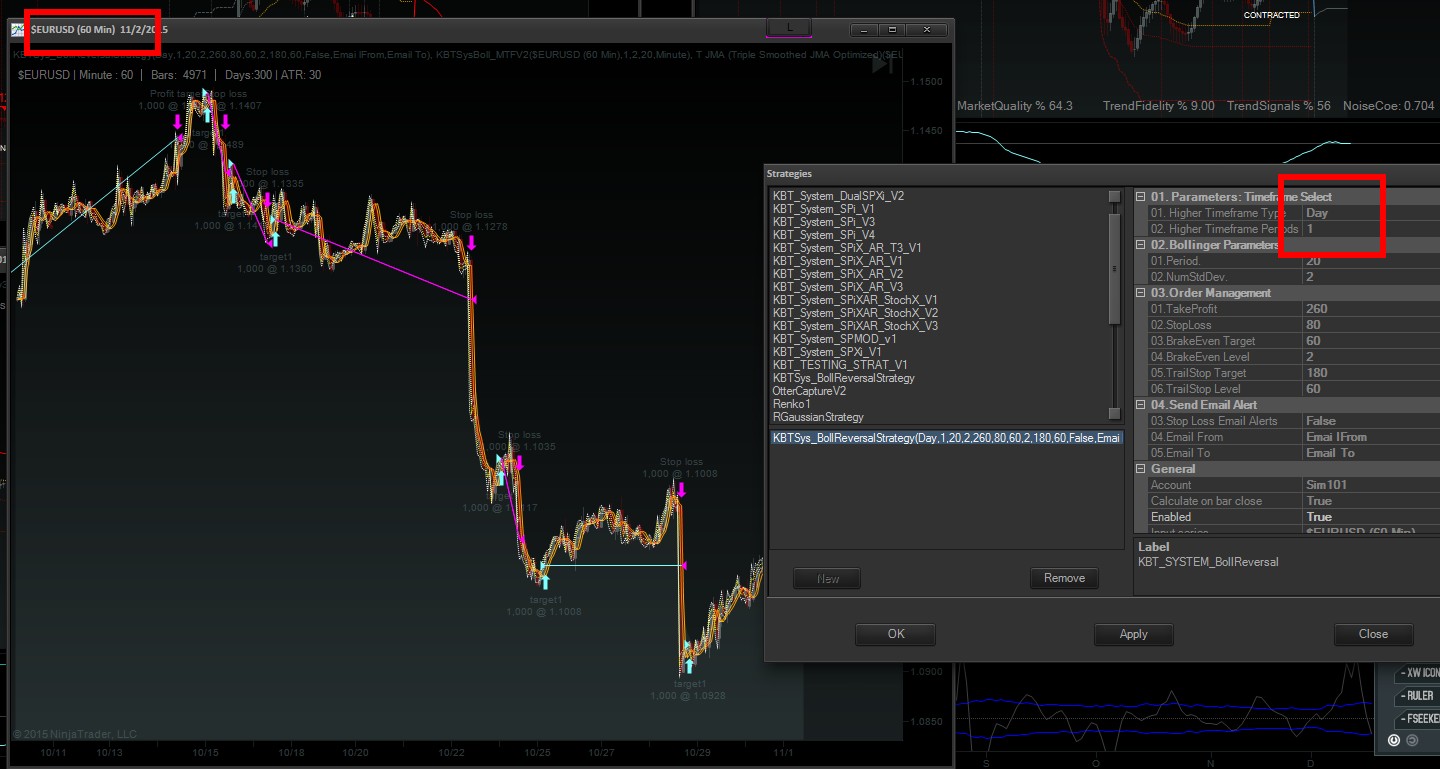Click the Close button in Strategies dialog

pos(1374,634)
